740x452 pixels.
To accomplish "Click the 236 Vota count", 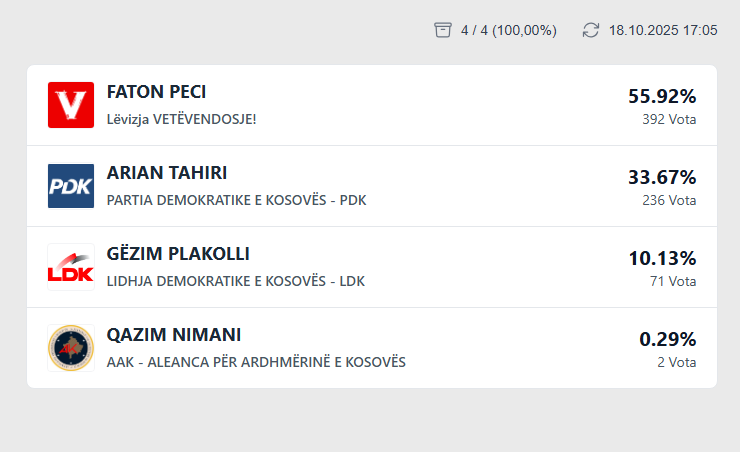I will pyautogui.click(x=669, y=200).
